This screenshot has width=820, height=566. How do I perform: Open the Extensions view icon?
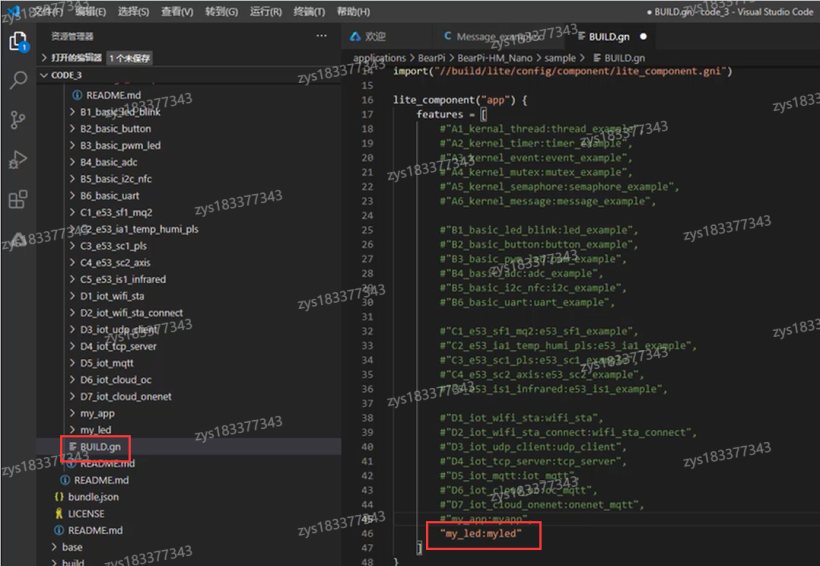click(x=18, y=200)
